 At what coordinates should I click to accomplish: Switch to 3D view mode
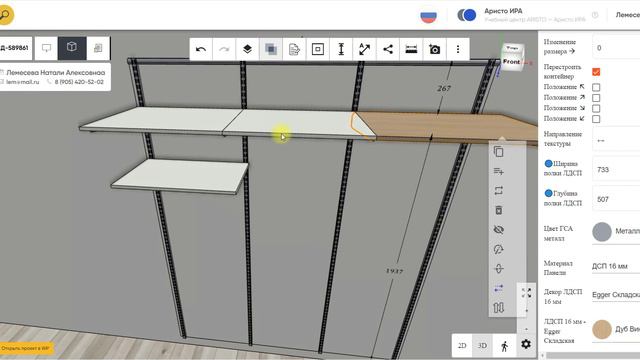point(482,346)
